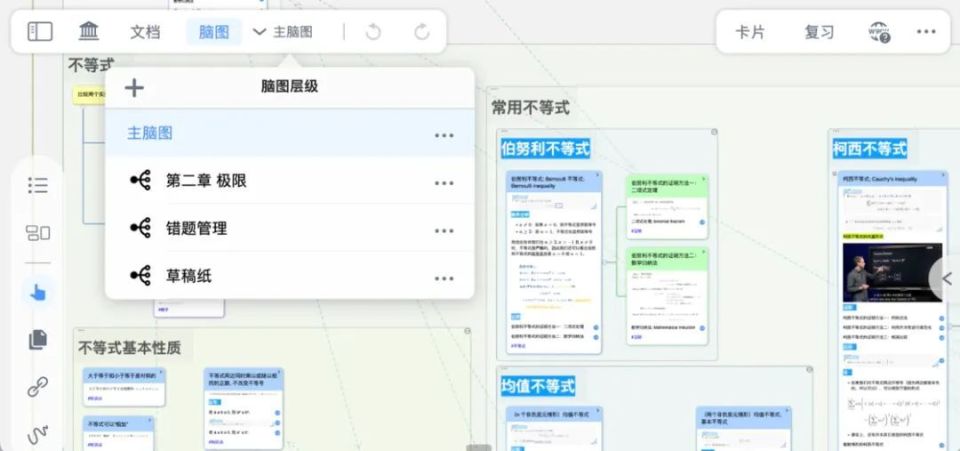Click the undo arrow
This screenshot has width=960, height=451.
click(x=373, y=32)
